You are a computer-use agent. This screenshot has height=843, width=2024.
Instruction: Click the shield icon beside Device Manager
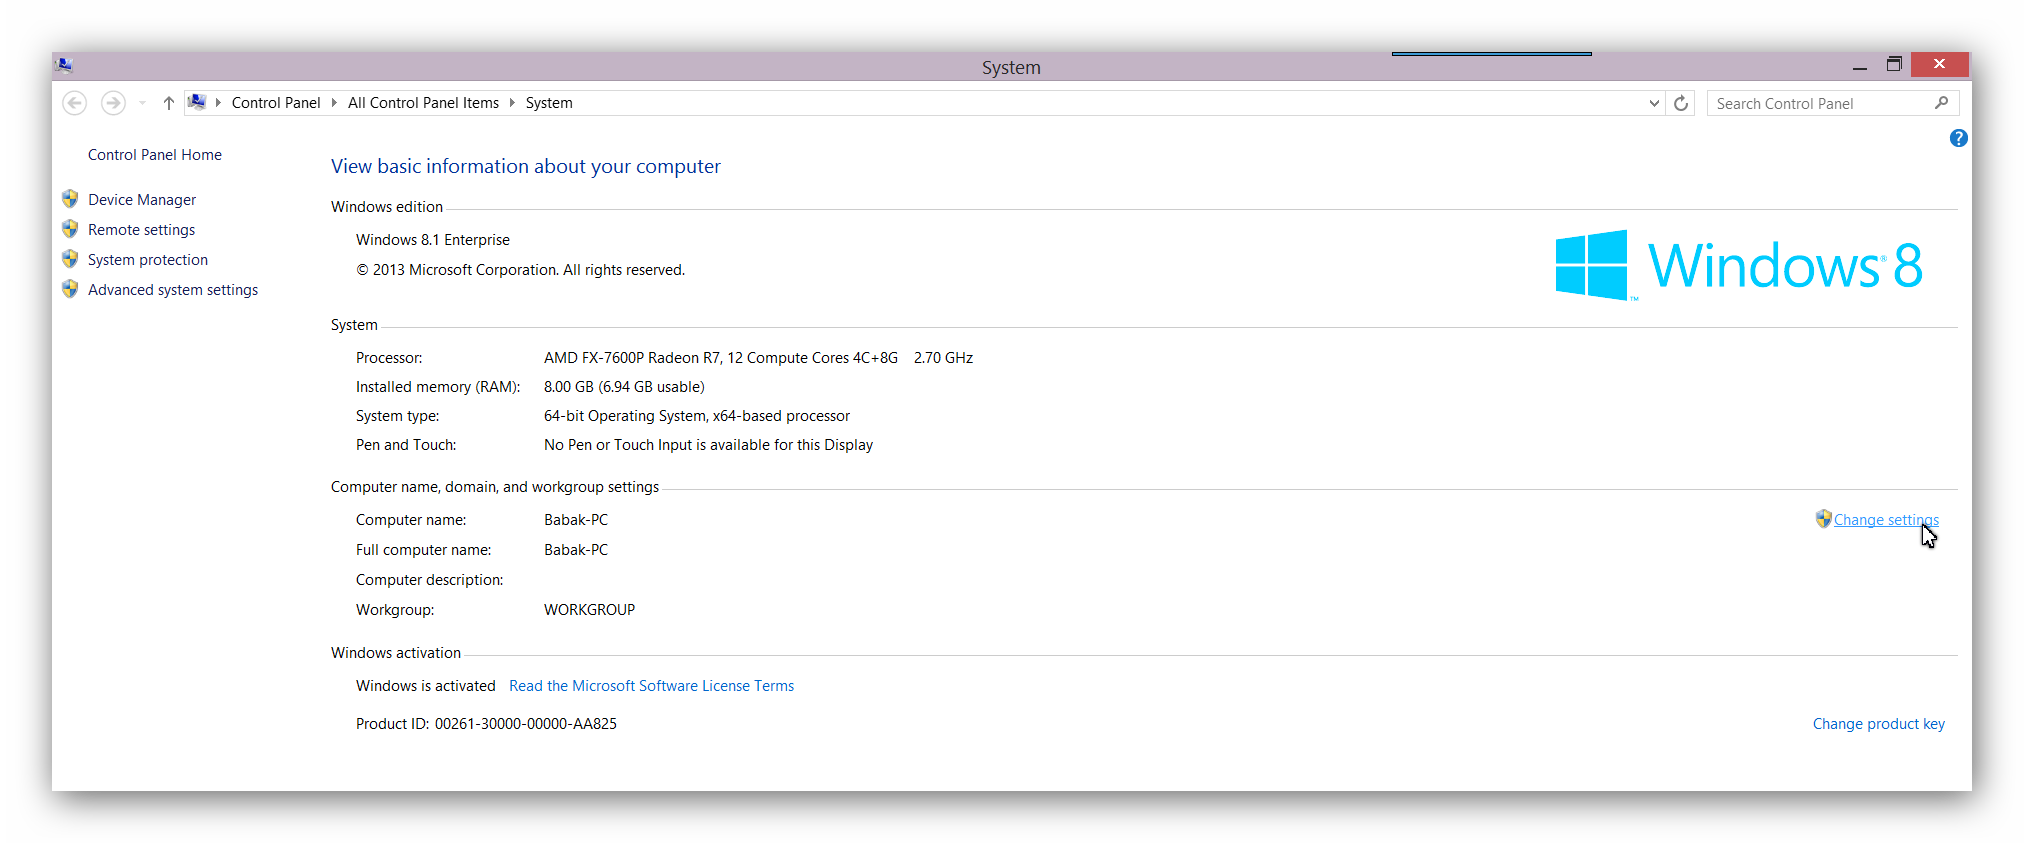click(70, 199)
